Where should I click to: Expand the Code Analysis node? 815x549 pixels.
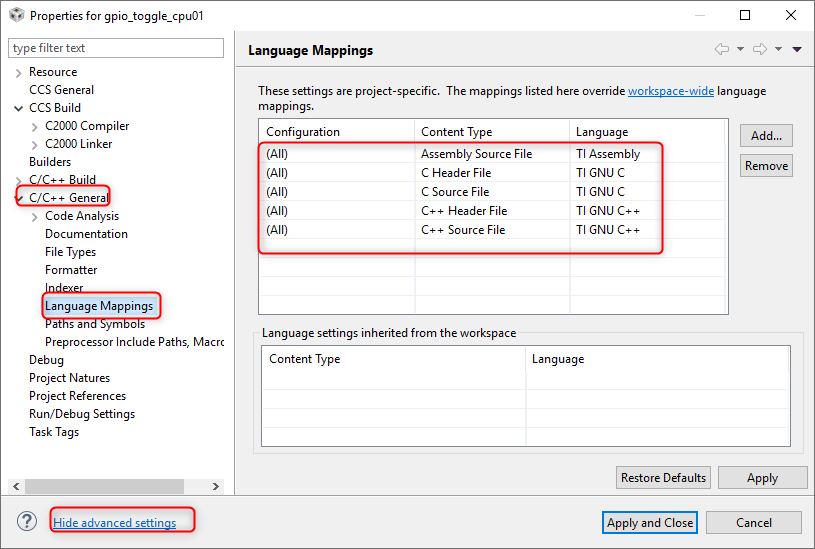pyautogui.click(x=35, y=216)
